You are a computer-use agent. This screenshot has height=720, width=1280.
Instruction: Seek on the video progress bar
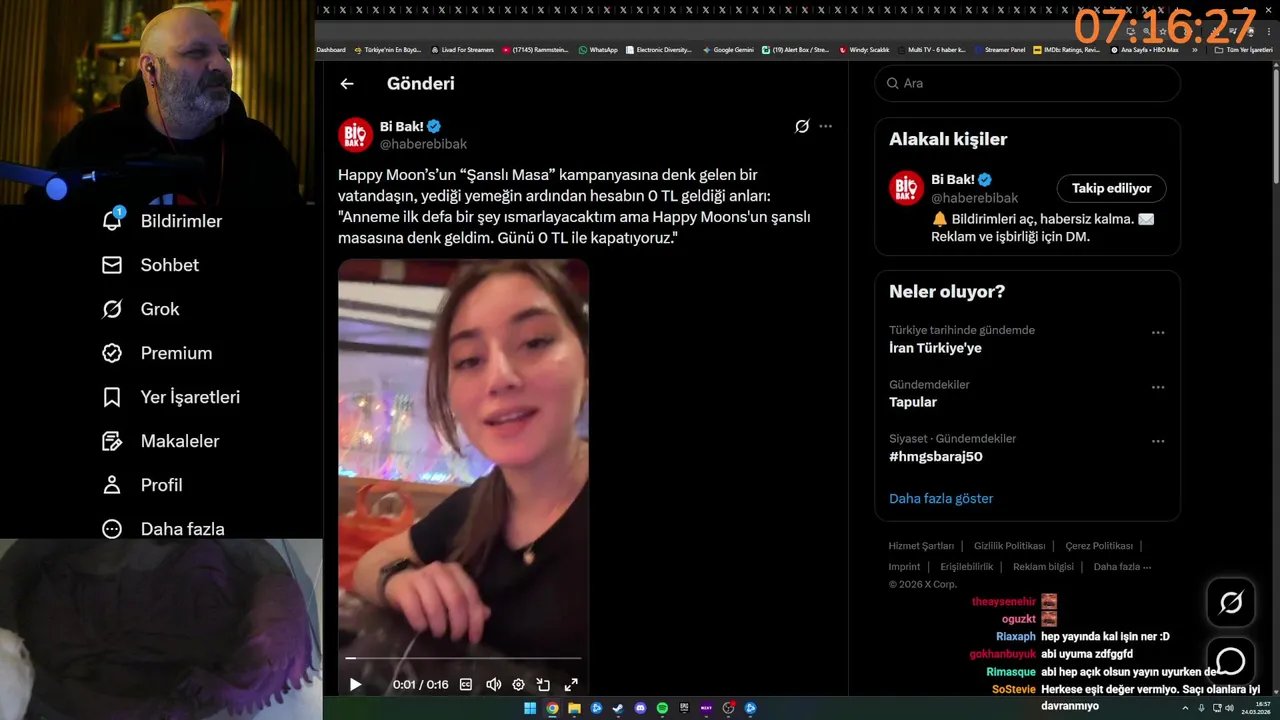coord(463,658)
